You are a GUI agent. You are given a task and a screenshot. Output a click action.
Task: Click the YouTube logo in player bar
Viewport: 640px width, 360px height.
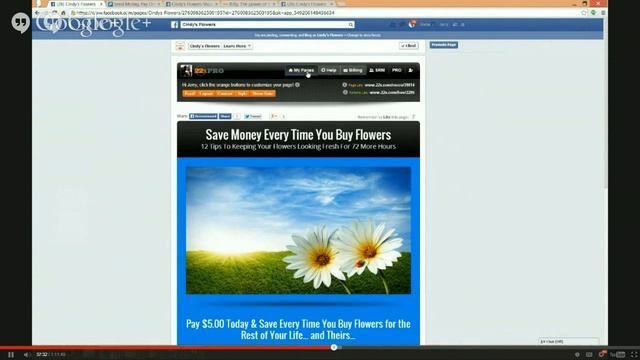pos(618,355)
